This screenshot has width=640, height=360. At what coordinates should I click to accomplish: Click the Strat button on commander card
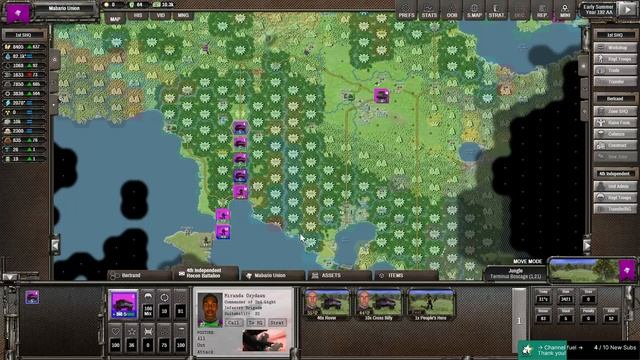[x=277, y=322]
